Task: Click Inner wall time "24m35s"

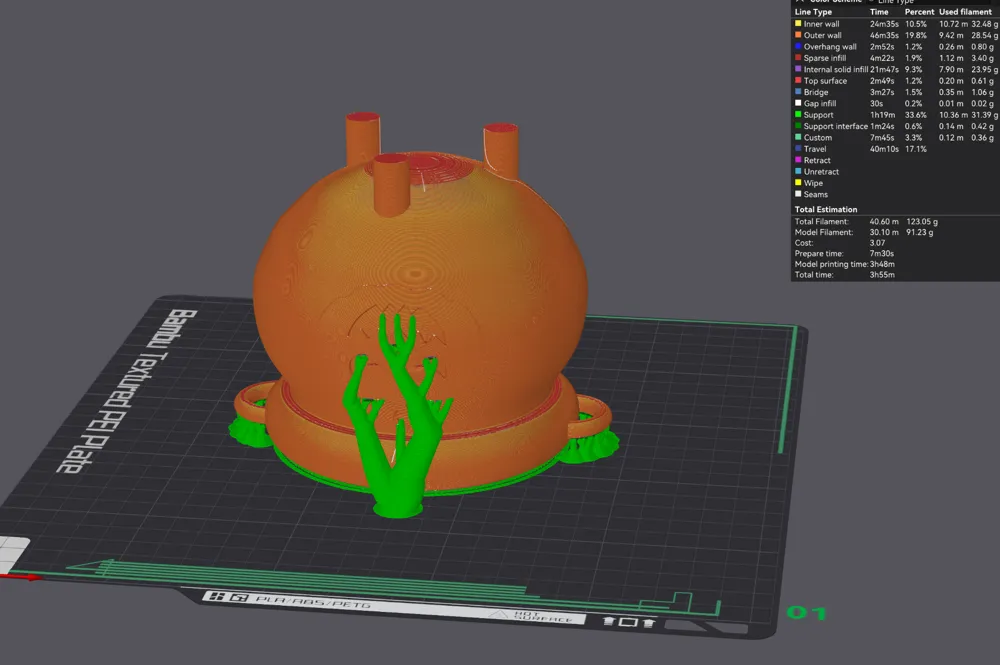Action: (x=884, y=24)
